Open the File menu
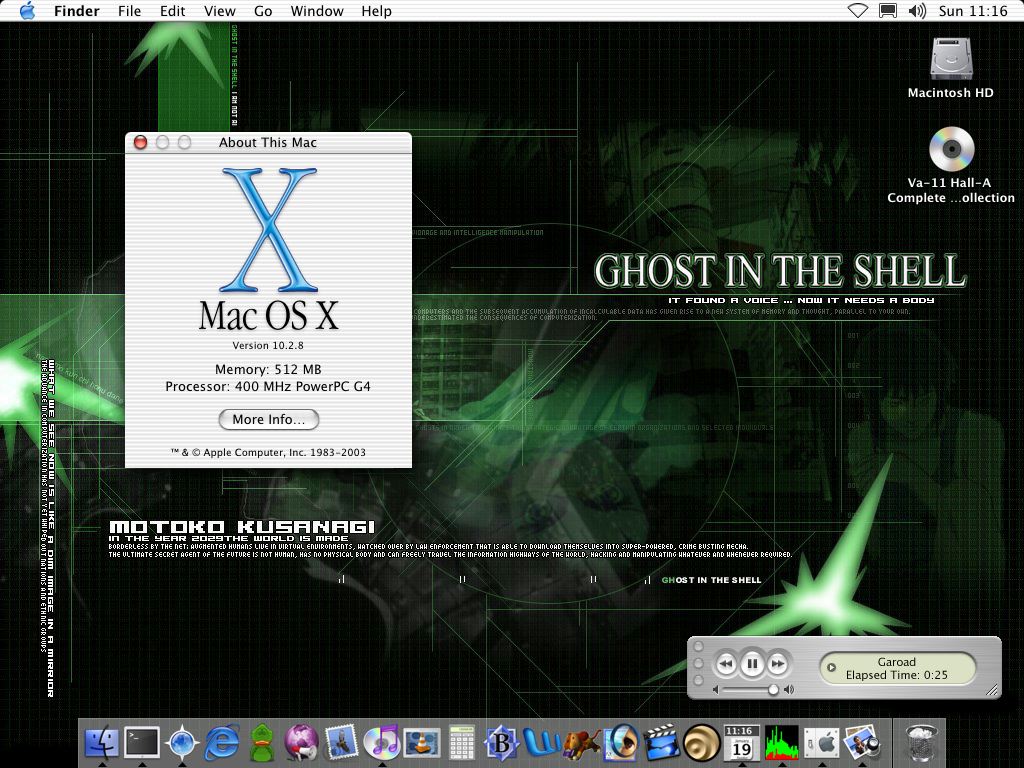This screenshot has height=768, width=1024. tap(129, 11)
